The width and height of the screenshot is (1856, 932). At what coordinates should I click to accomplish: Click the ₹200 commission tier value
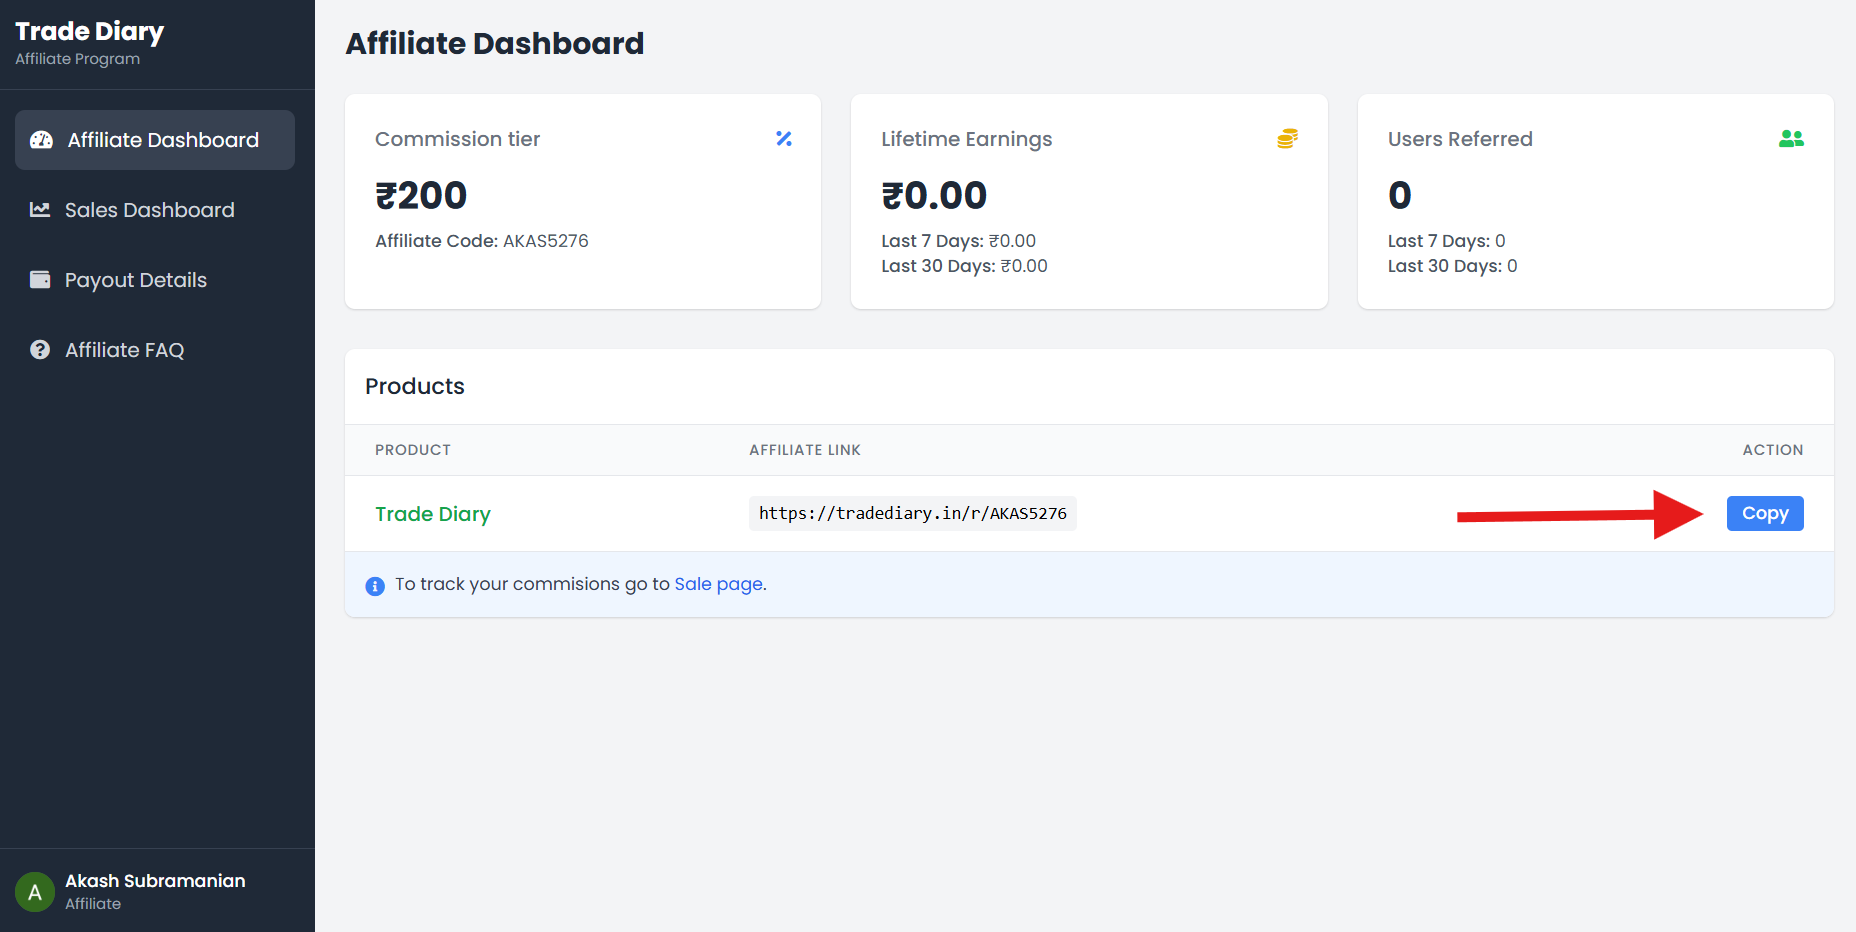point(421,196)
